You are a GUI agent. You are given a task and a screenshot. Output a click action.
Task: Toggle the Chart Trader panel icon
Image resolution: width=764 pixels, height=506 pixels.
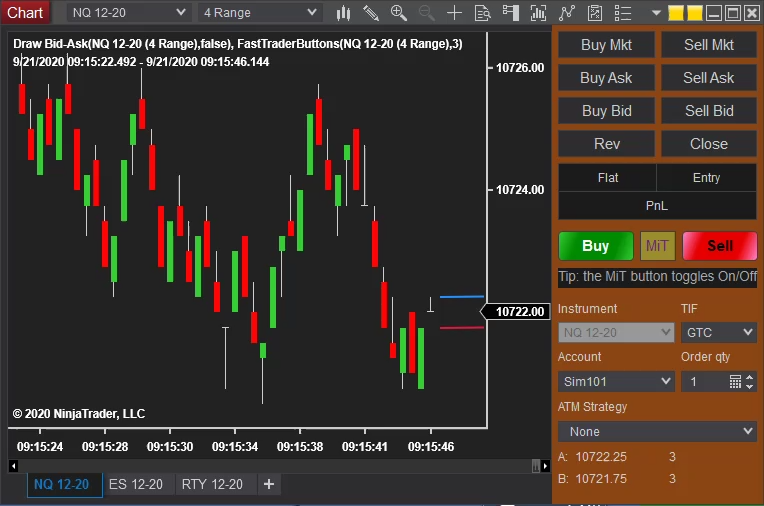[511, 13]
